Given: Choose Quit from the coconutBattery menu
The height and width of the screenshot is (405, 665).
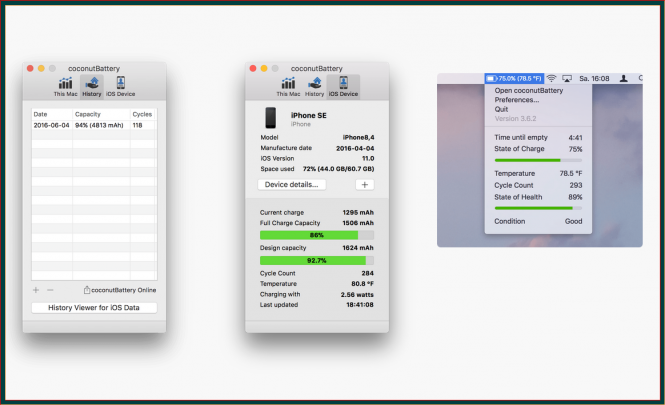Looking at the screenshot, I should point(502,109).
